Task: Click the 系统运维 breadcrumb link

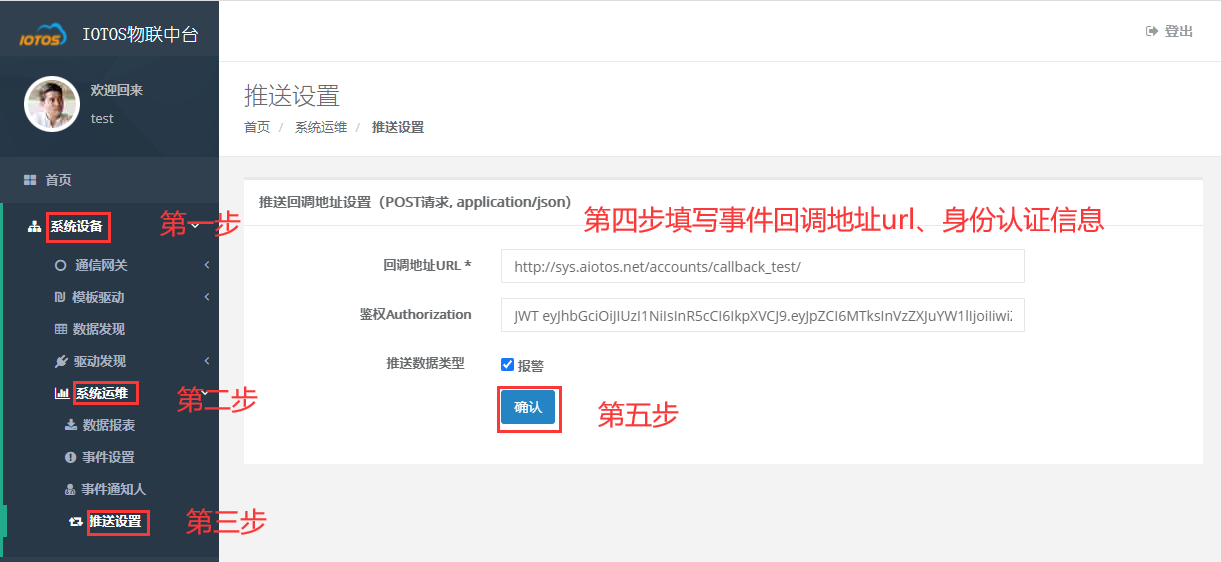Action: pyautogui.click(x=321, y=127)
